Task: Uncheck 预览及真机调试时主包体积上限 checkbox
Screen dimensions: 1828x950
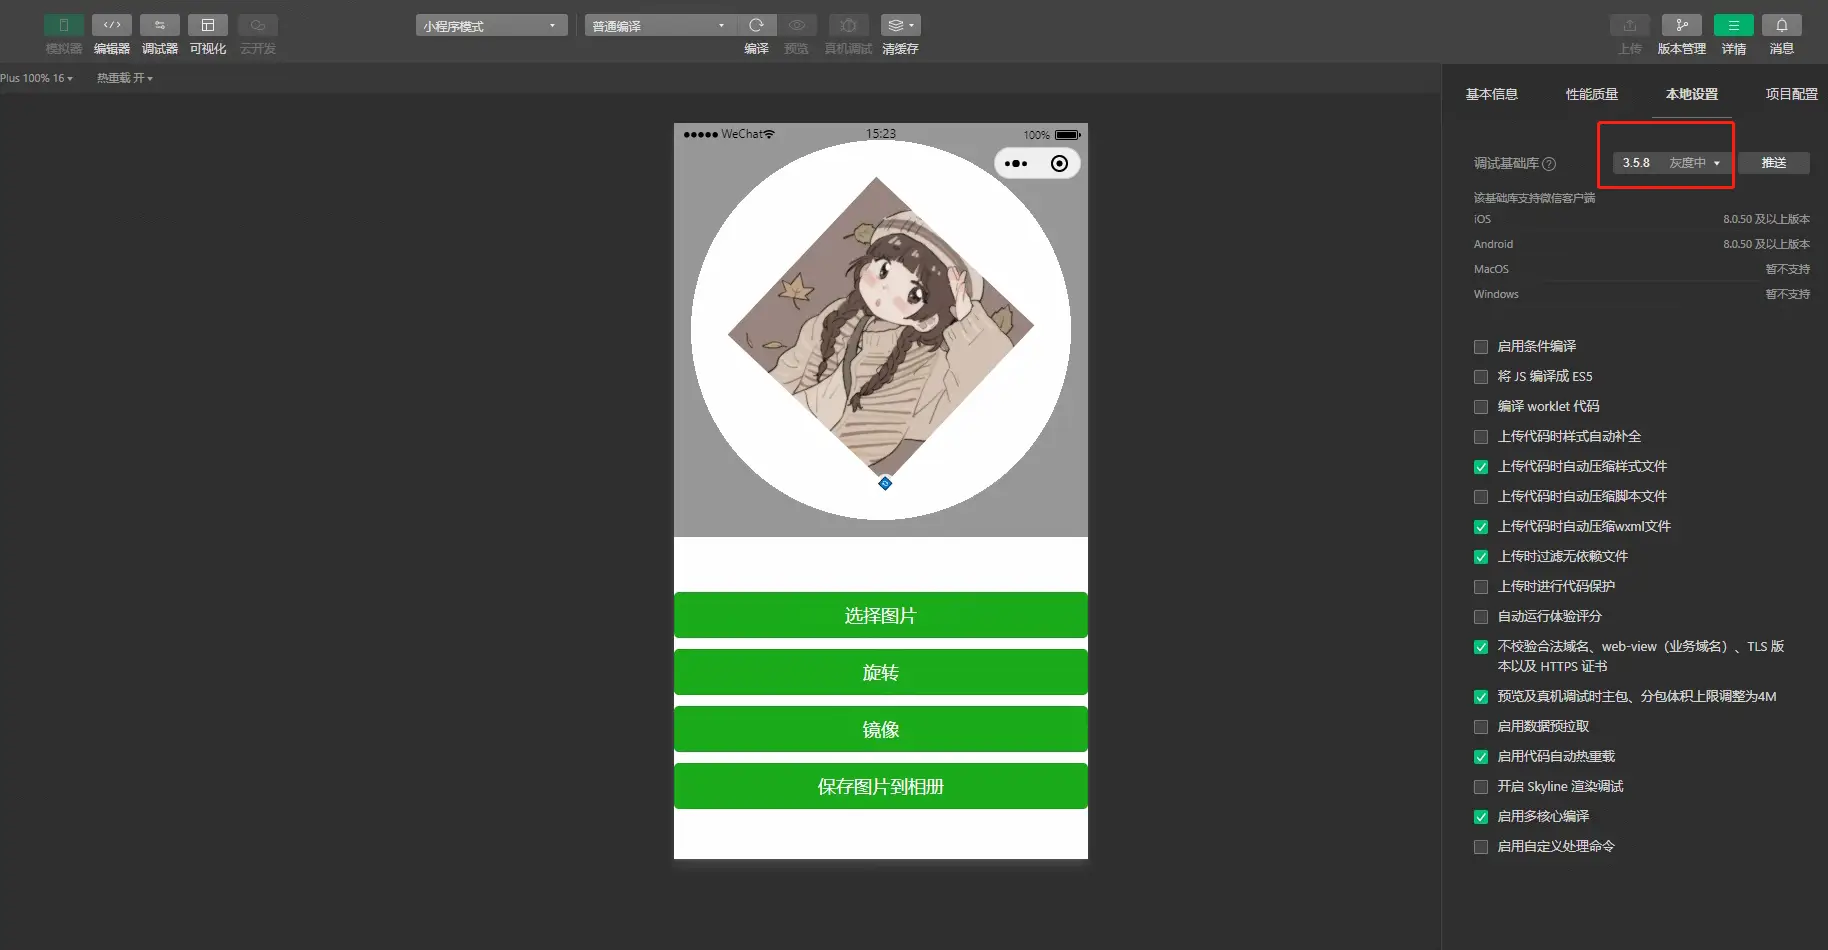Action: point(1481,697)
